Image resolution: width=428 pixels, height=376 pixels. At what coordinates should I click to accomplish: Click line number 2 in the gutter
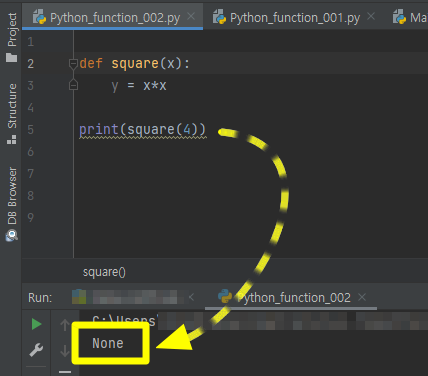[x=30, y=63]
